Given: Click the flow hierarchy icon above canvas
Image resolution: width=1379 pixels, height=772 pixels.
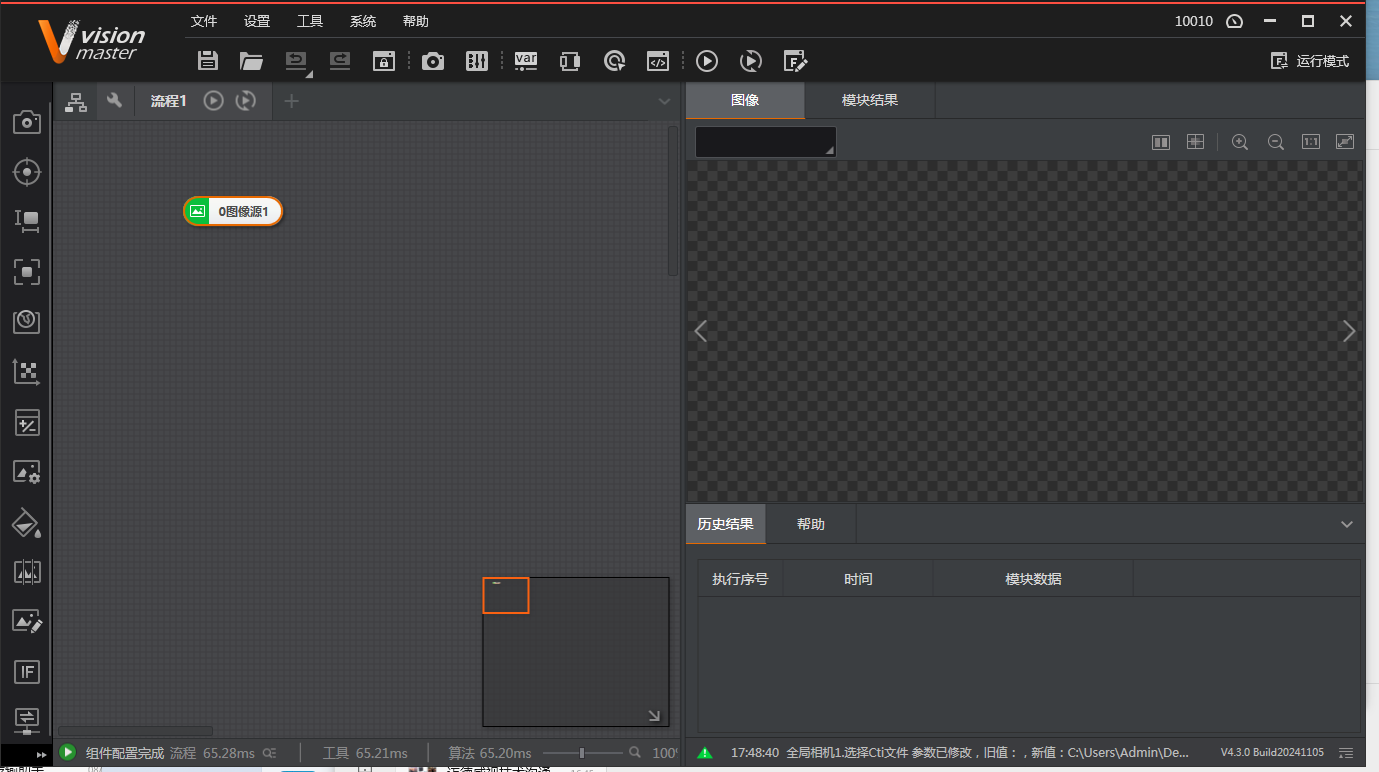Looking at the screenshot, I should click(x=76, y=101).
